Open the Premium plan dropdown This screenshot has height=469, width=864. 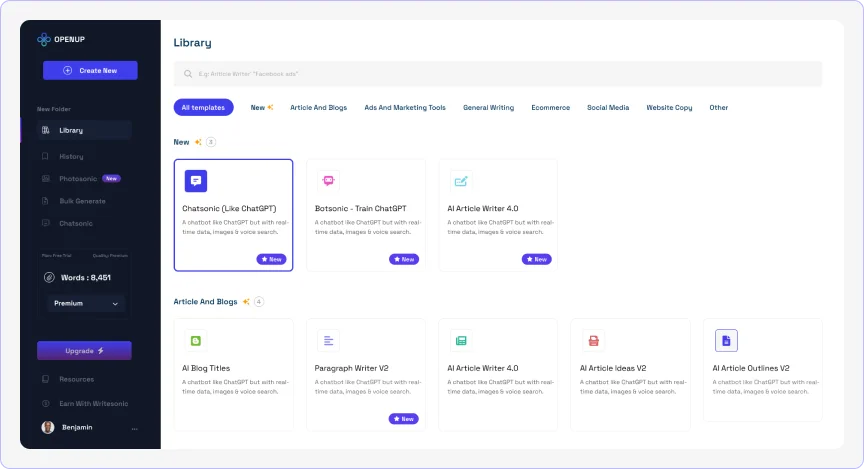84,303
